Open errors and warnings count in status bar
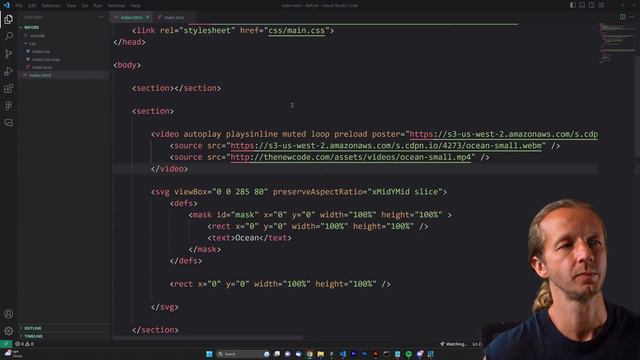The height and width of the screenshot is (360, 640). coord(24,344)
